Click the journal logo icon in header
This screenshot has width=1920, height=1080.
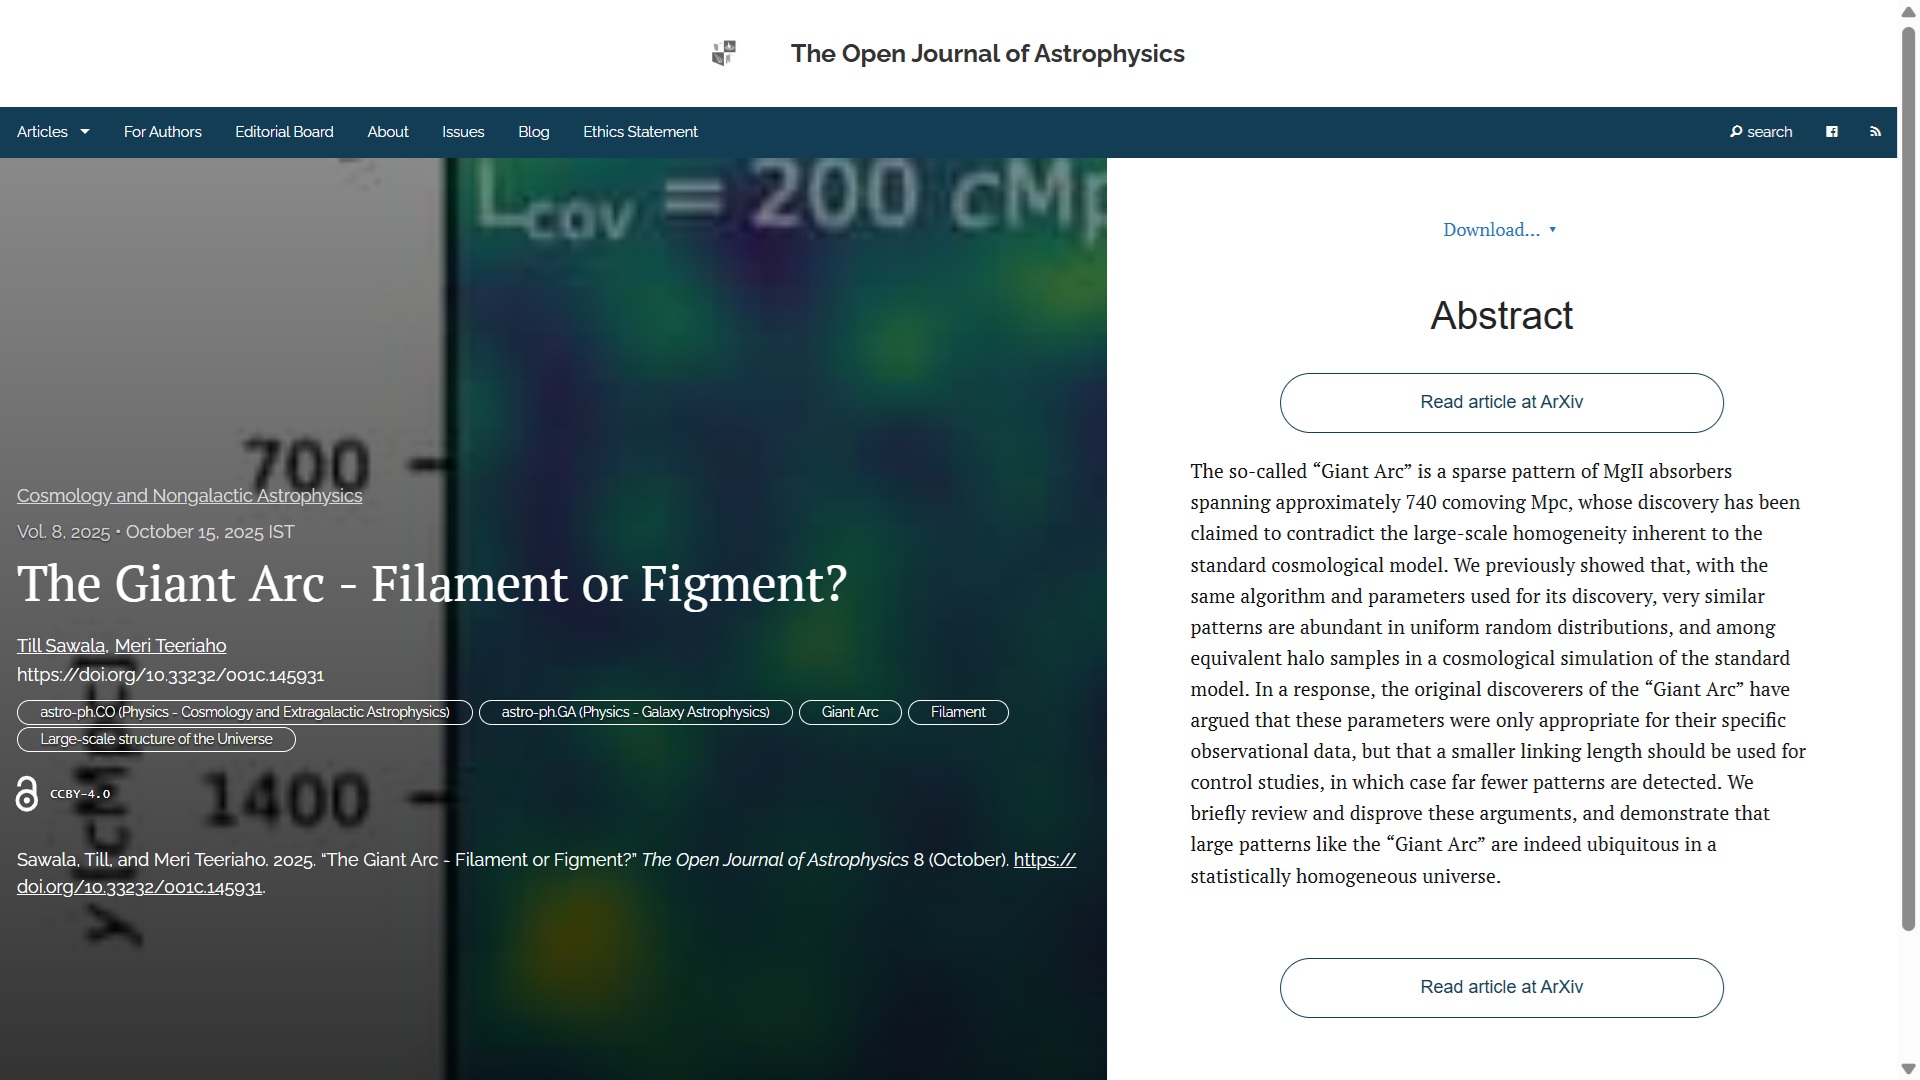(724, 53)
